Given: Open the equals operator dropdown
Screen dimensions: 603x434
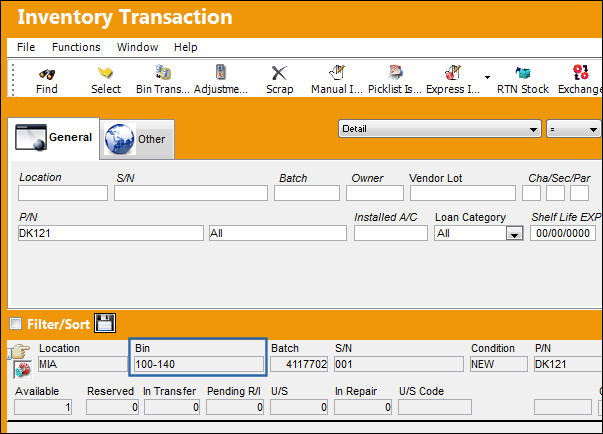Looking at the screenshot, I should coord(573,129).
